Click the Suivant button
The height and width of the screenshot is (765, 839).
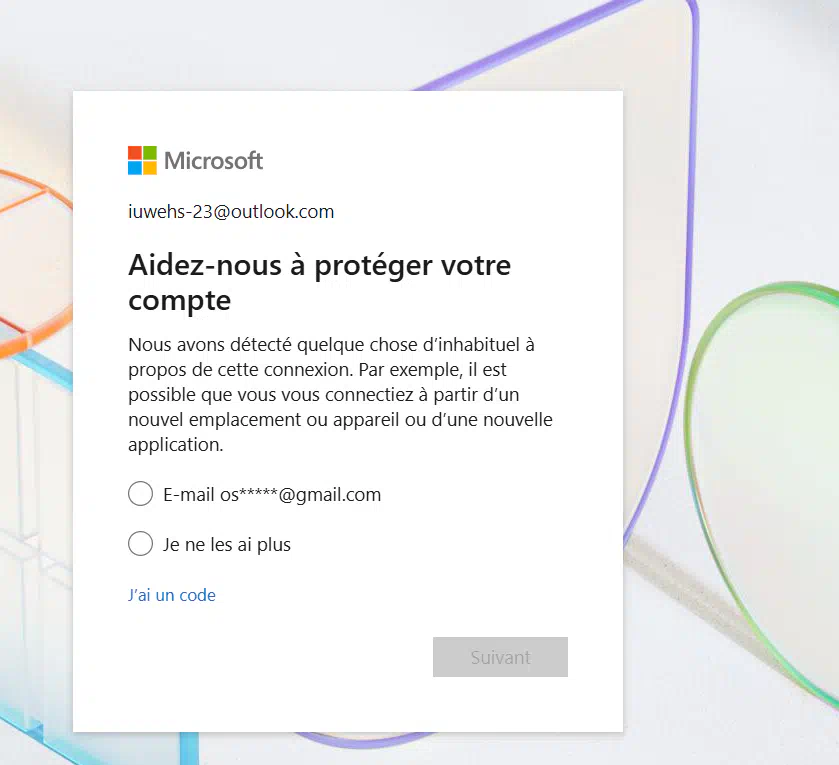click(500, 657)
